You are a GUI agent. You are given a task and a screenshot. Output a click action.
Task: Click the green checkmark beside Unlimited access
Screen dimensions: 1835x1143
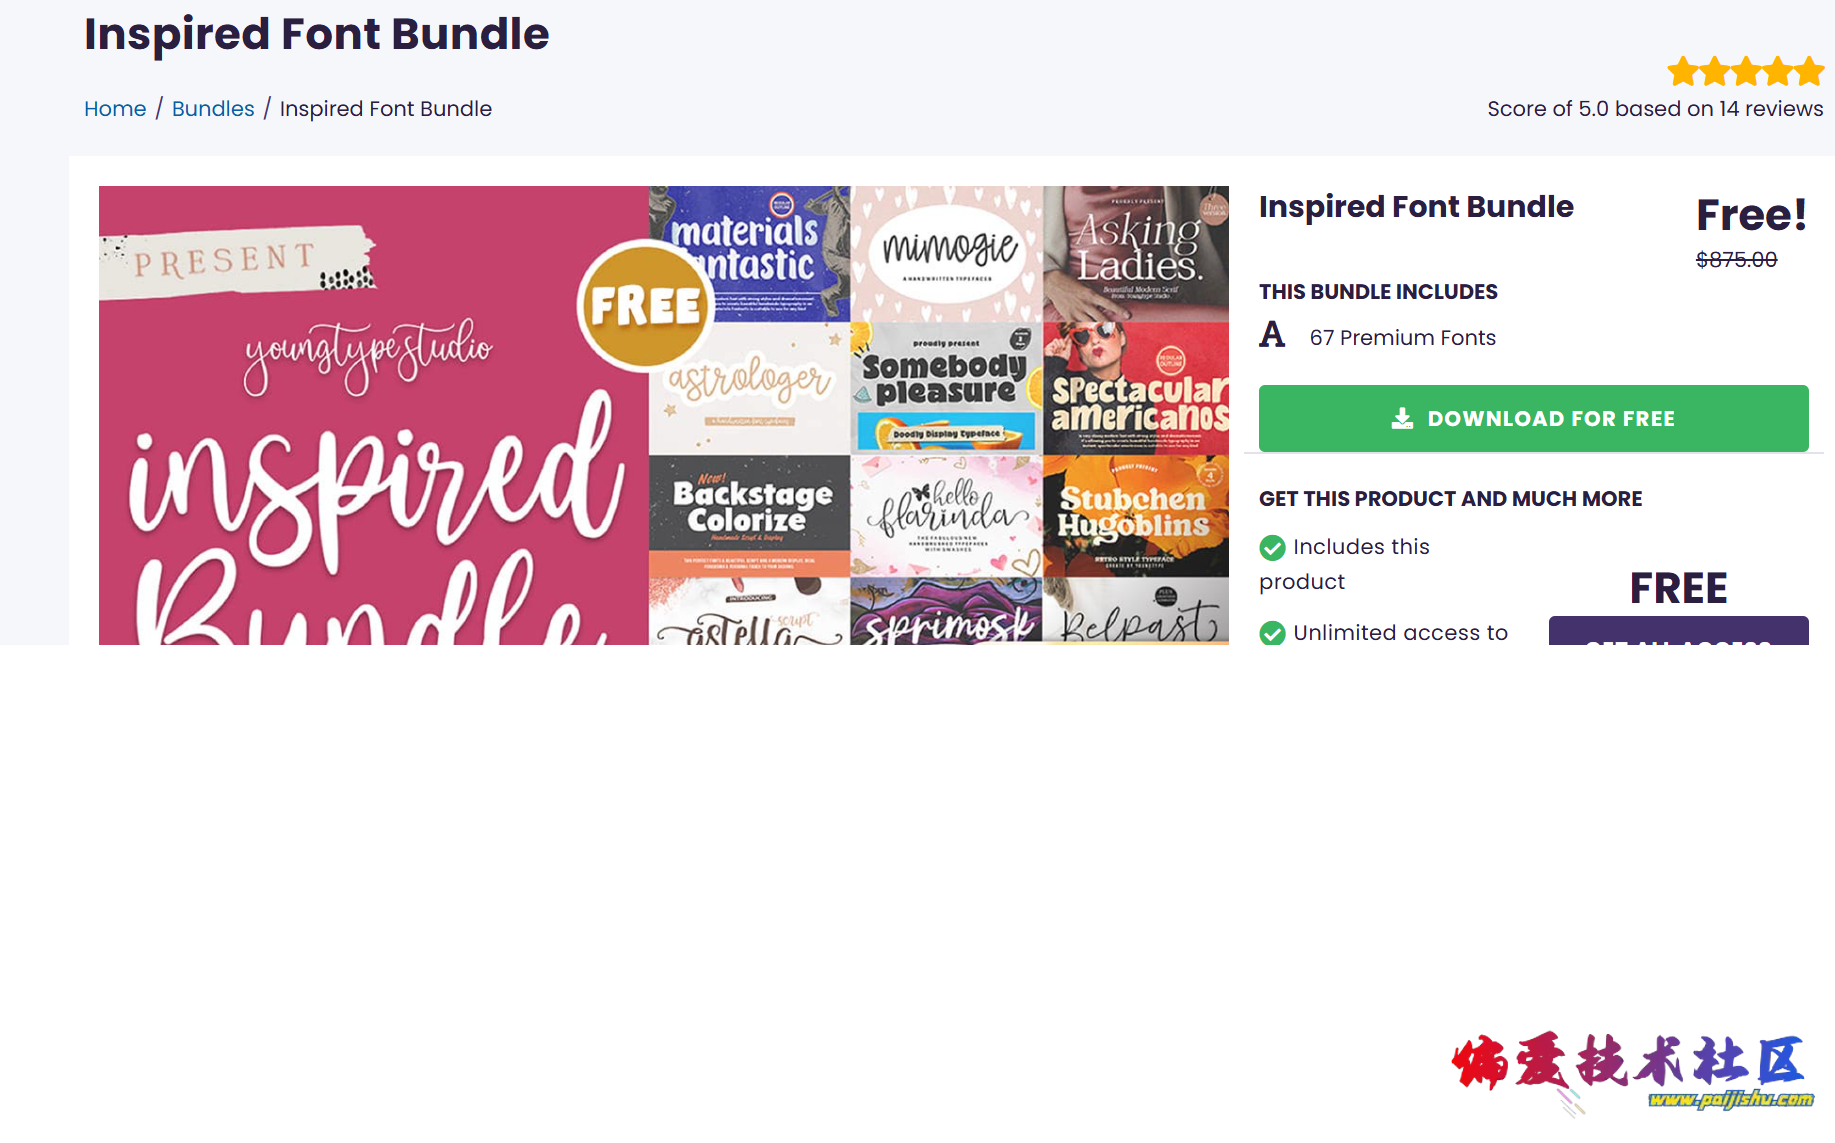tap(1272, 634)
